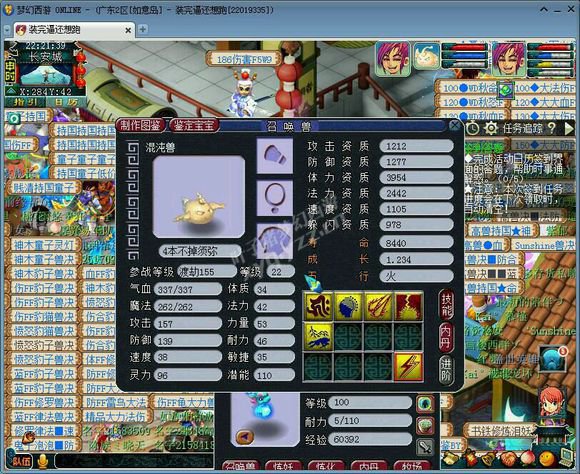Viewport: 580px width, 474px height.
Task: Click the red-haired character portrait at right
Action: tap(552, 404)
